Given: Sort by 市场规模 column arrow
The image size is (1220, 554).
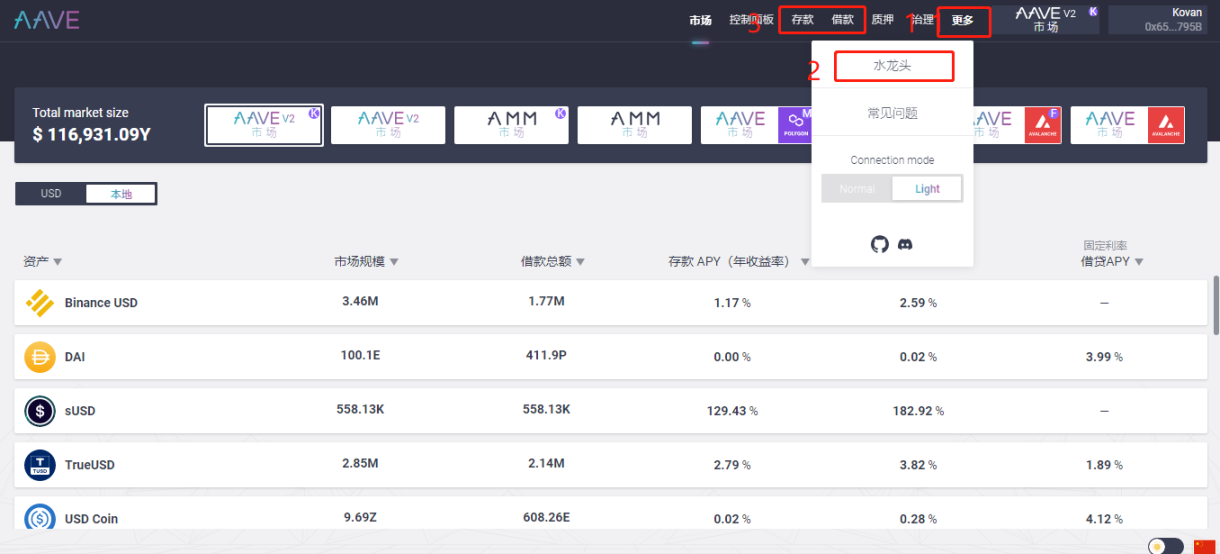Looking at the screenshot, I should pyautogui.click(x=394, y=262).
